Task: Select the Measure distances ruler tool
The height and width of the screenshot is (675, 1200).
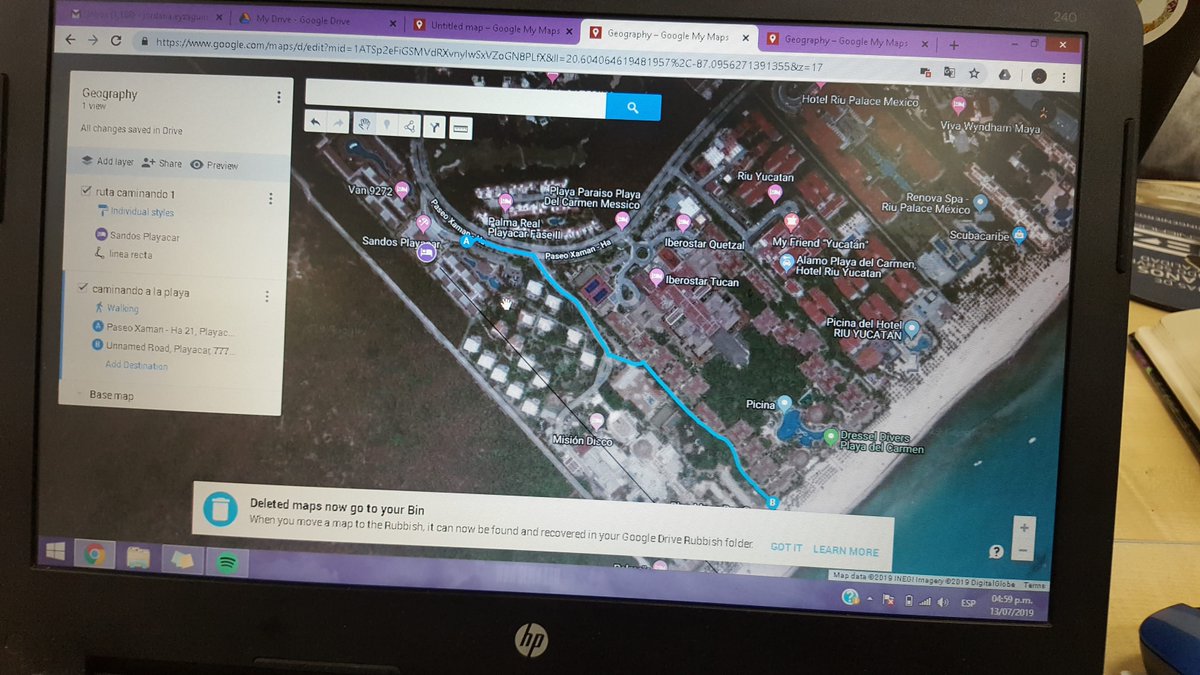Action: coord(461,129)
